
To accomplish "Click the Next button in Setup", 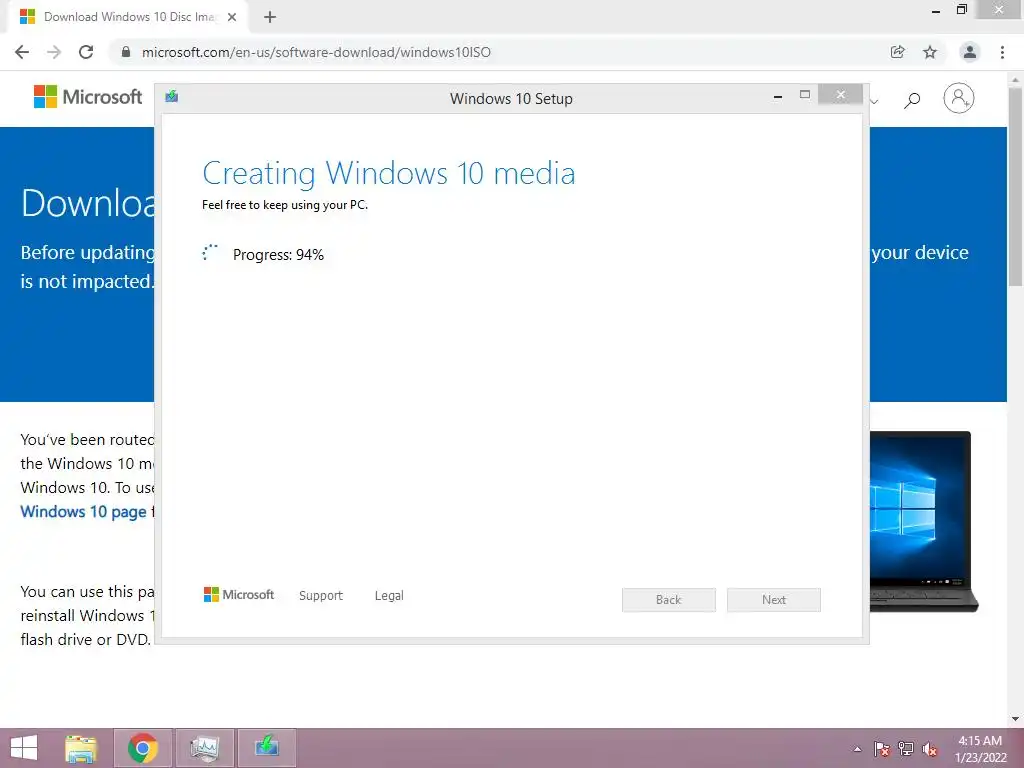I will point(774,600).
